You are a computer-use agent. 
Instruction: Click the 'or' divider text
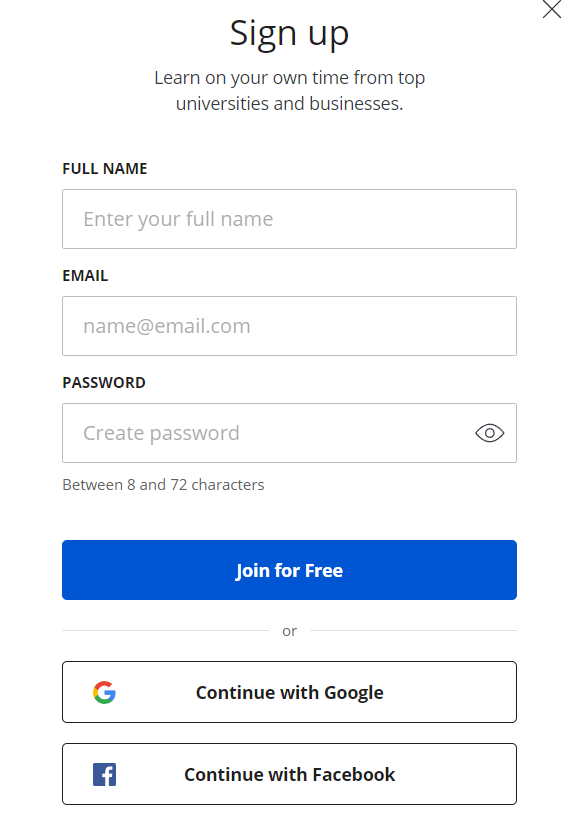click(289, 631)
